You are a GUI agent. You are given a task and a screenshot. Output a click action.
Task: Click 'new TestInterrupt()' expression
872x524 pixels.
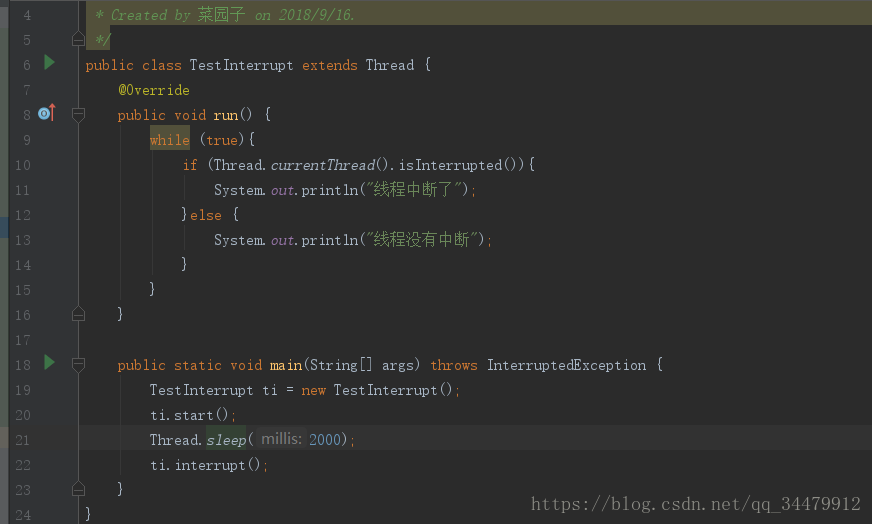tap(377, 390)
